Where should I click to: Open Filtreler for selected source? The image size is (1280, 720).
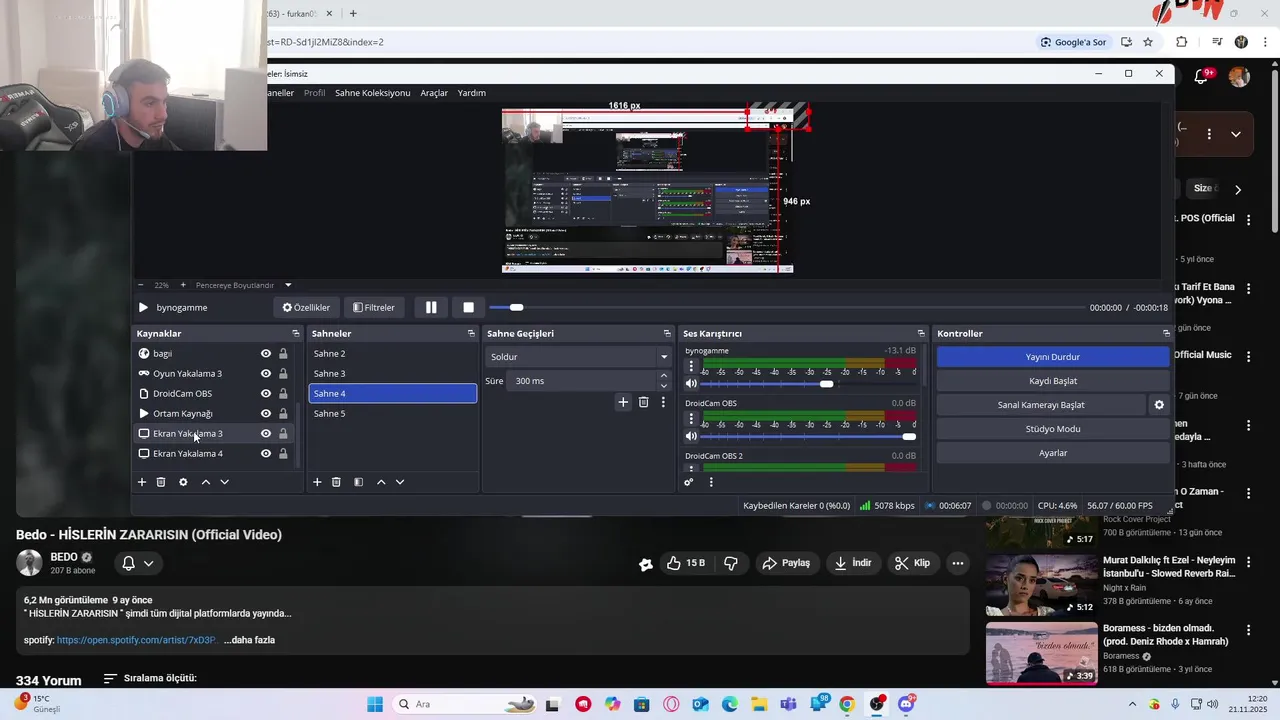click(x=374, y=307)
